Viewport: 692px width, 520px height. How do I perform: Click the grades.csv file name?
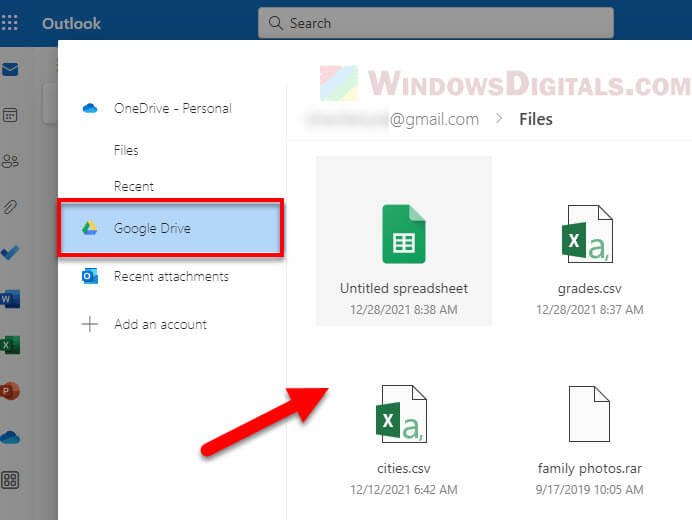pos(590,289)
